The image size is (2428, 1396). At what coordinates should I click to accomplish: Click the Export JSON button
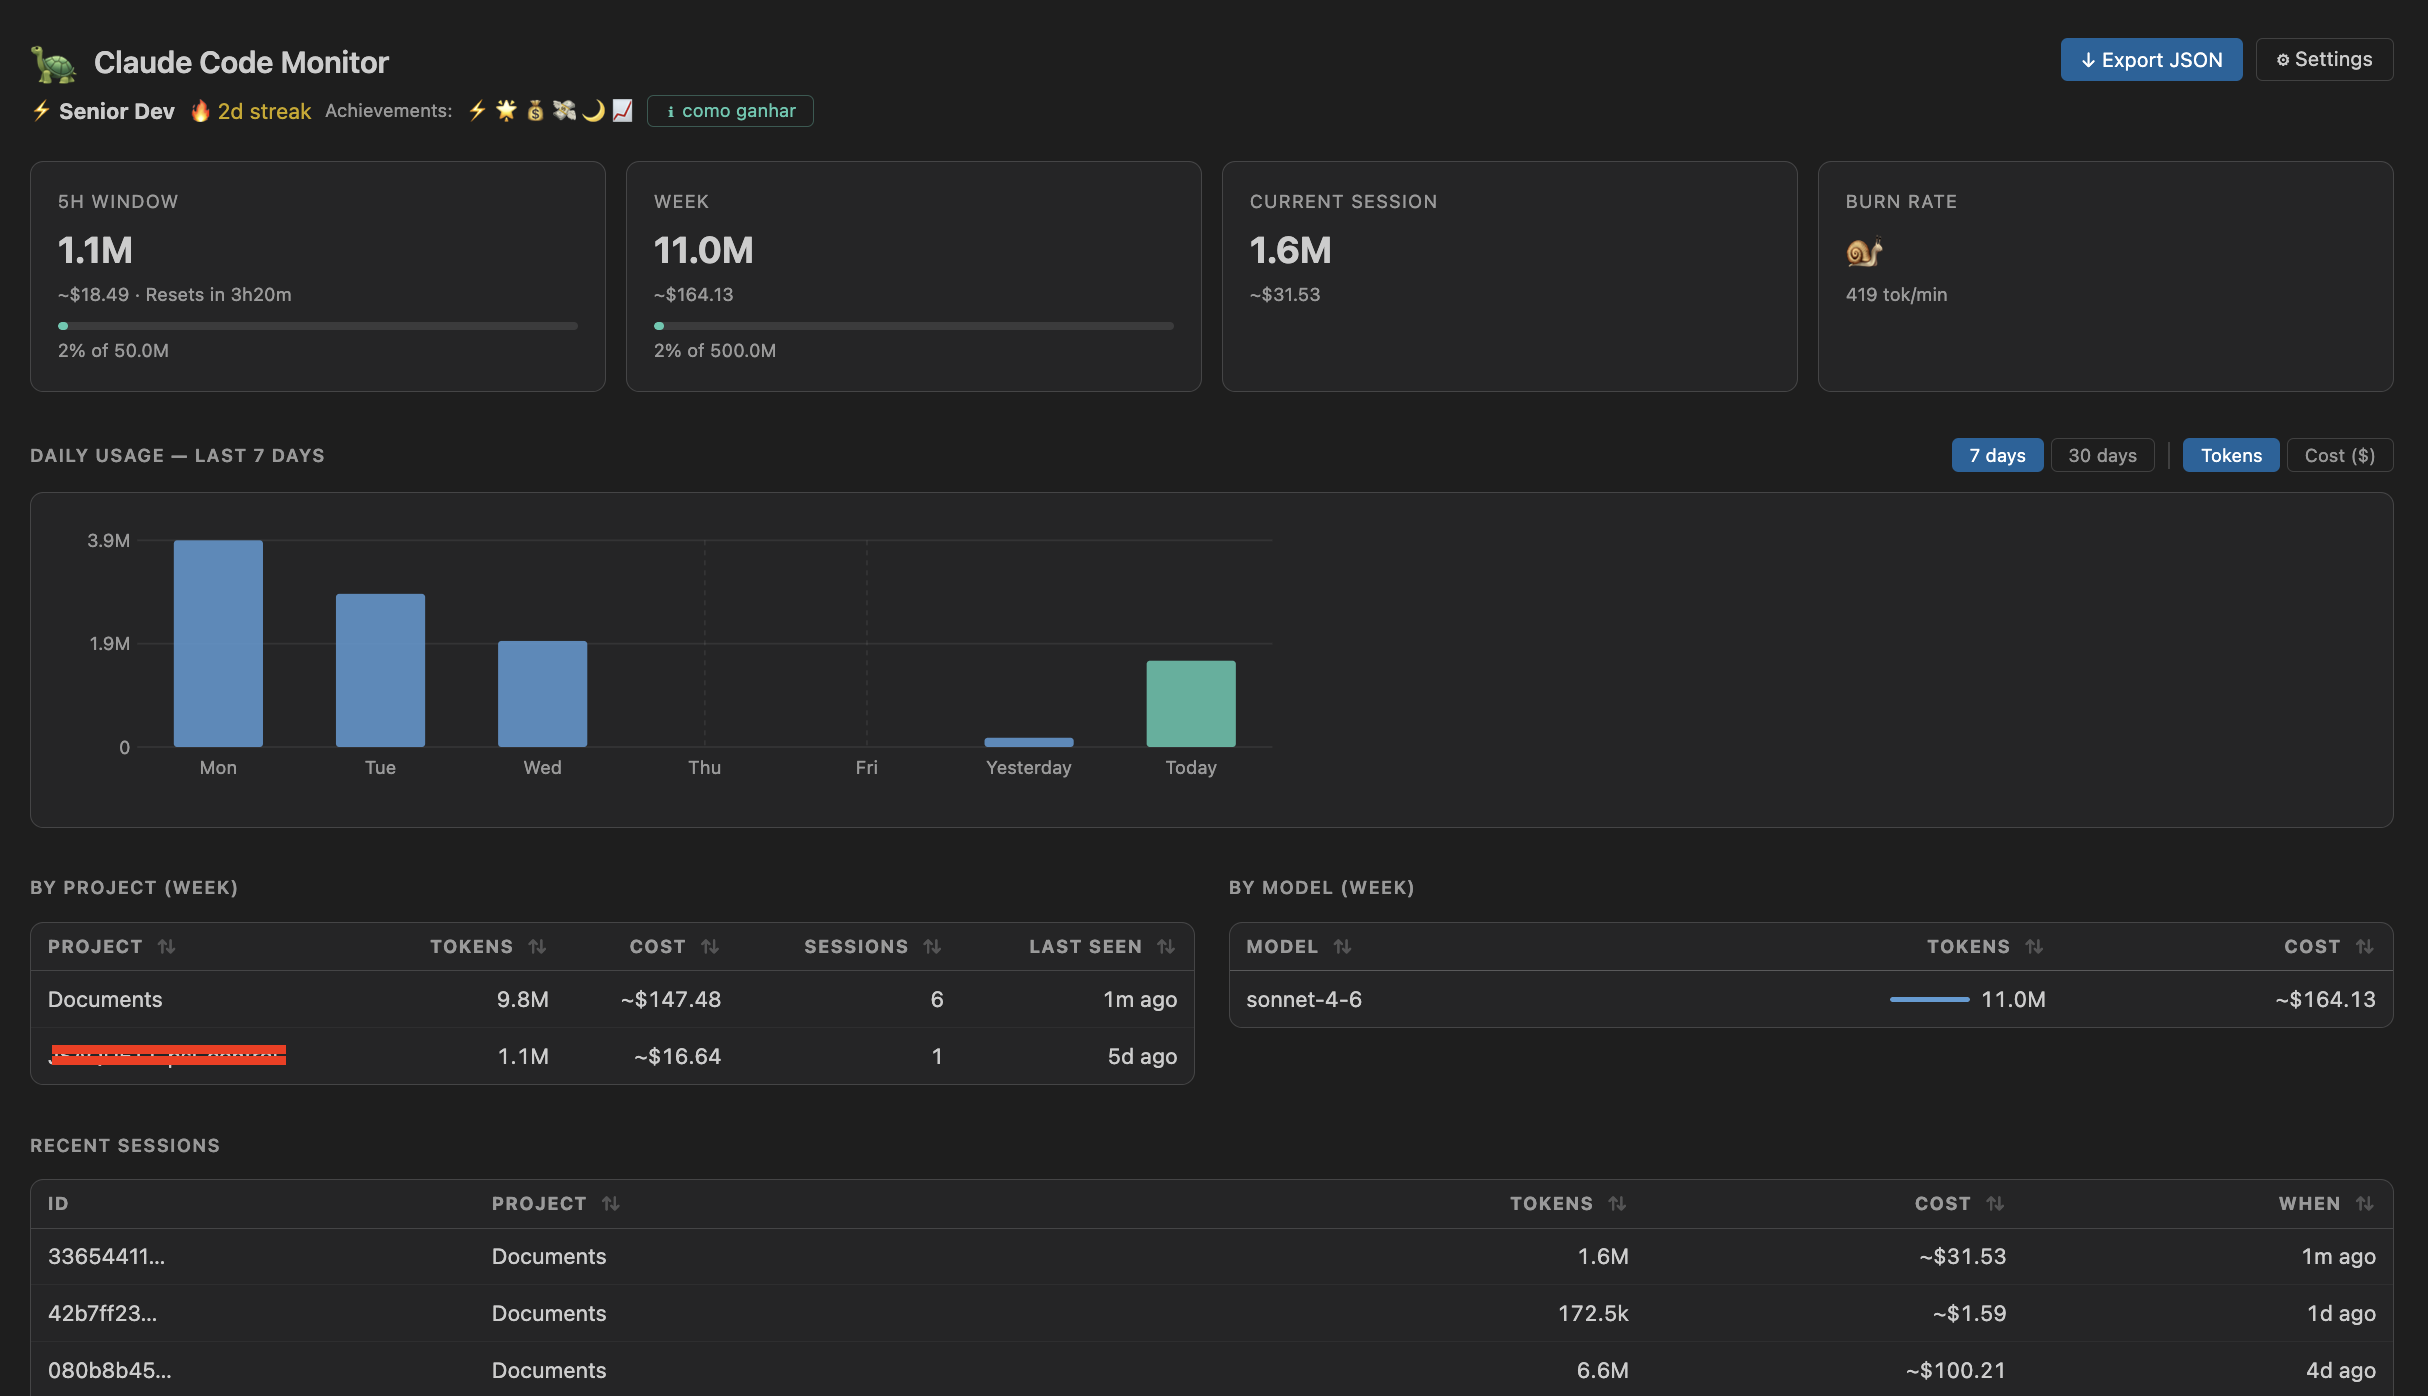pyautogui.click(x=2151, y=60)
